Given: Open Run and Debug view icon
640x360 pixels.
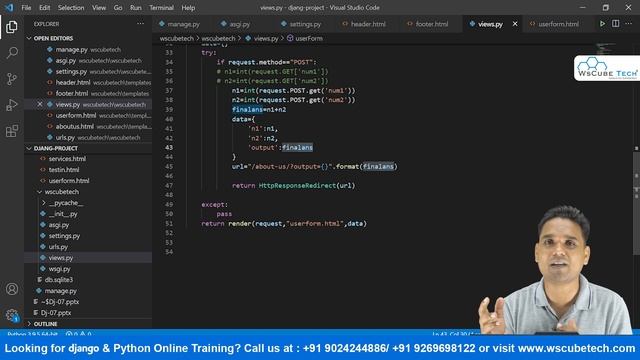Looking at the screenshot, I should coord(12,105).
